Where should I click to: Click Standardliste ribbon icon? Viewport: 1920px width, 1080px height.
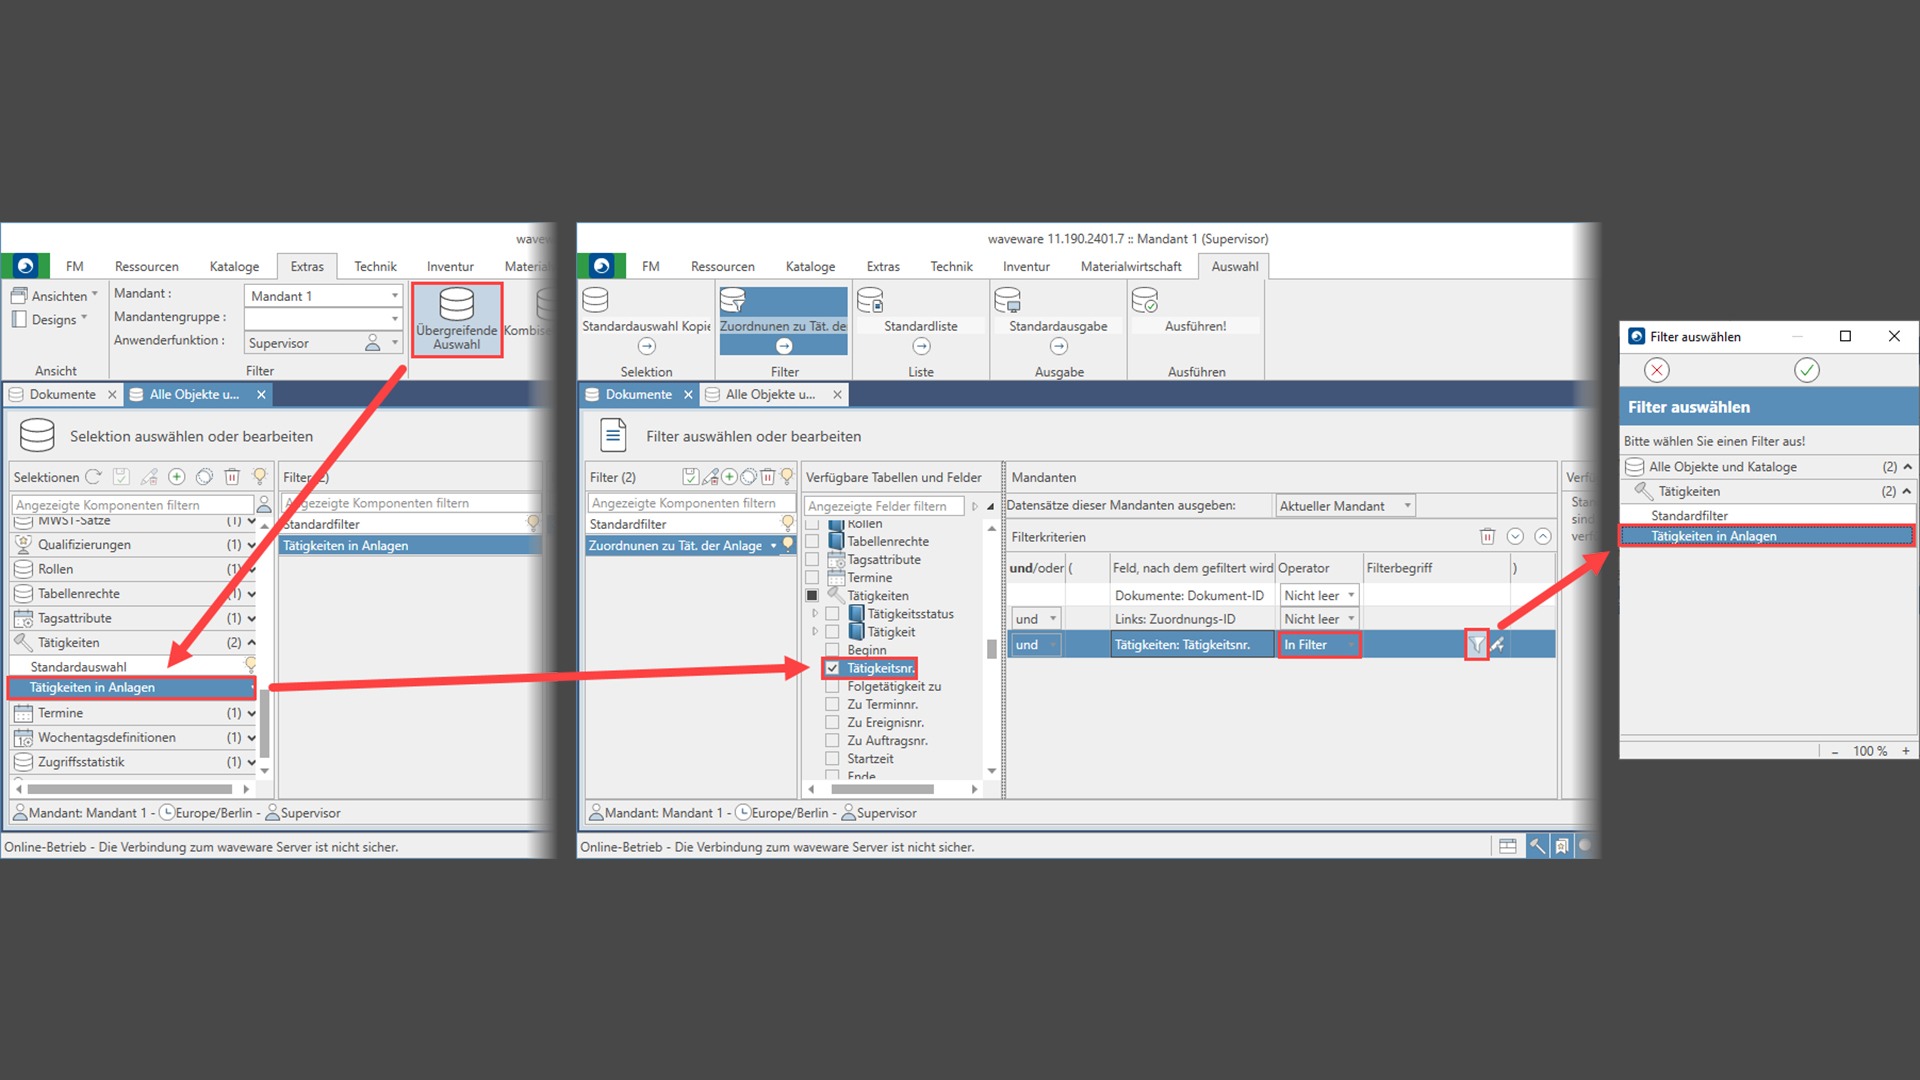(x=871, y=301)
